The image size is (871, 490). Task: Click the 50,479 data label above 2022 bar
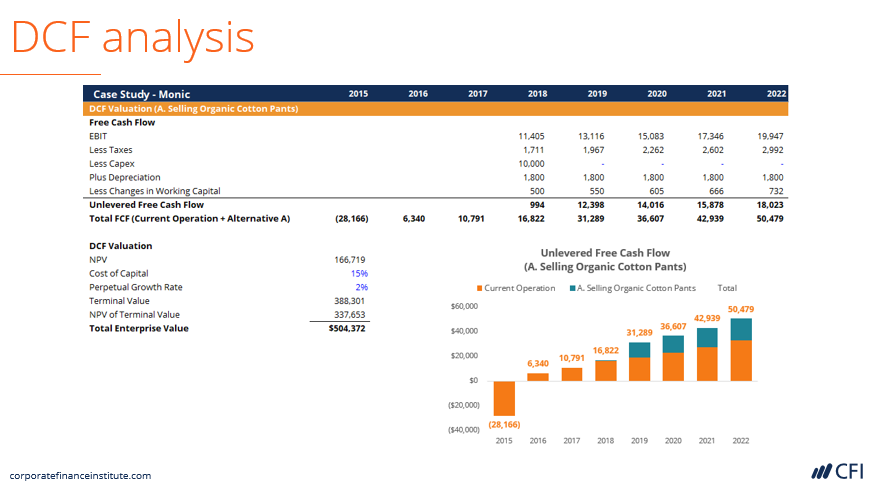point(741,309)
